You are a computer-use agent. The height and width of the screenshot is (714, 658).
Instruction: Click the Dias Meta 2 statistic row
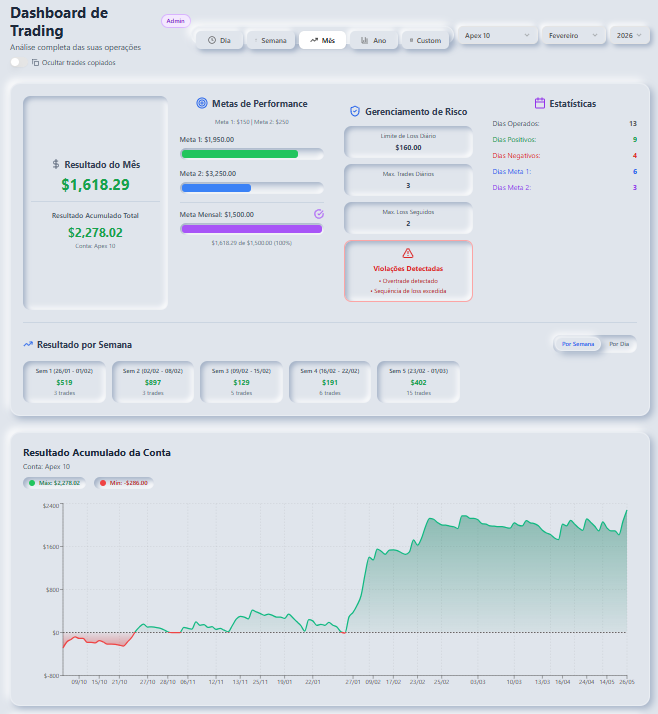[x=565, y=188]
